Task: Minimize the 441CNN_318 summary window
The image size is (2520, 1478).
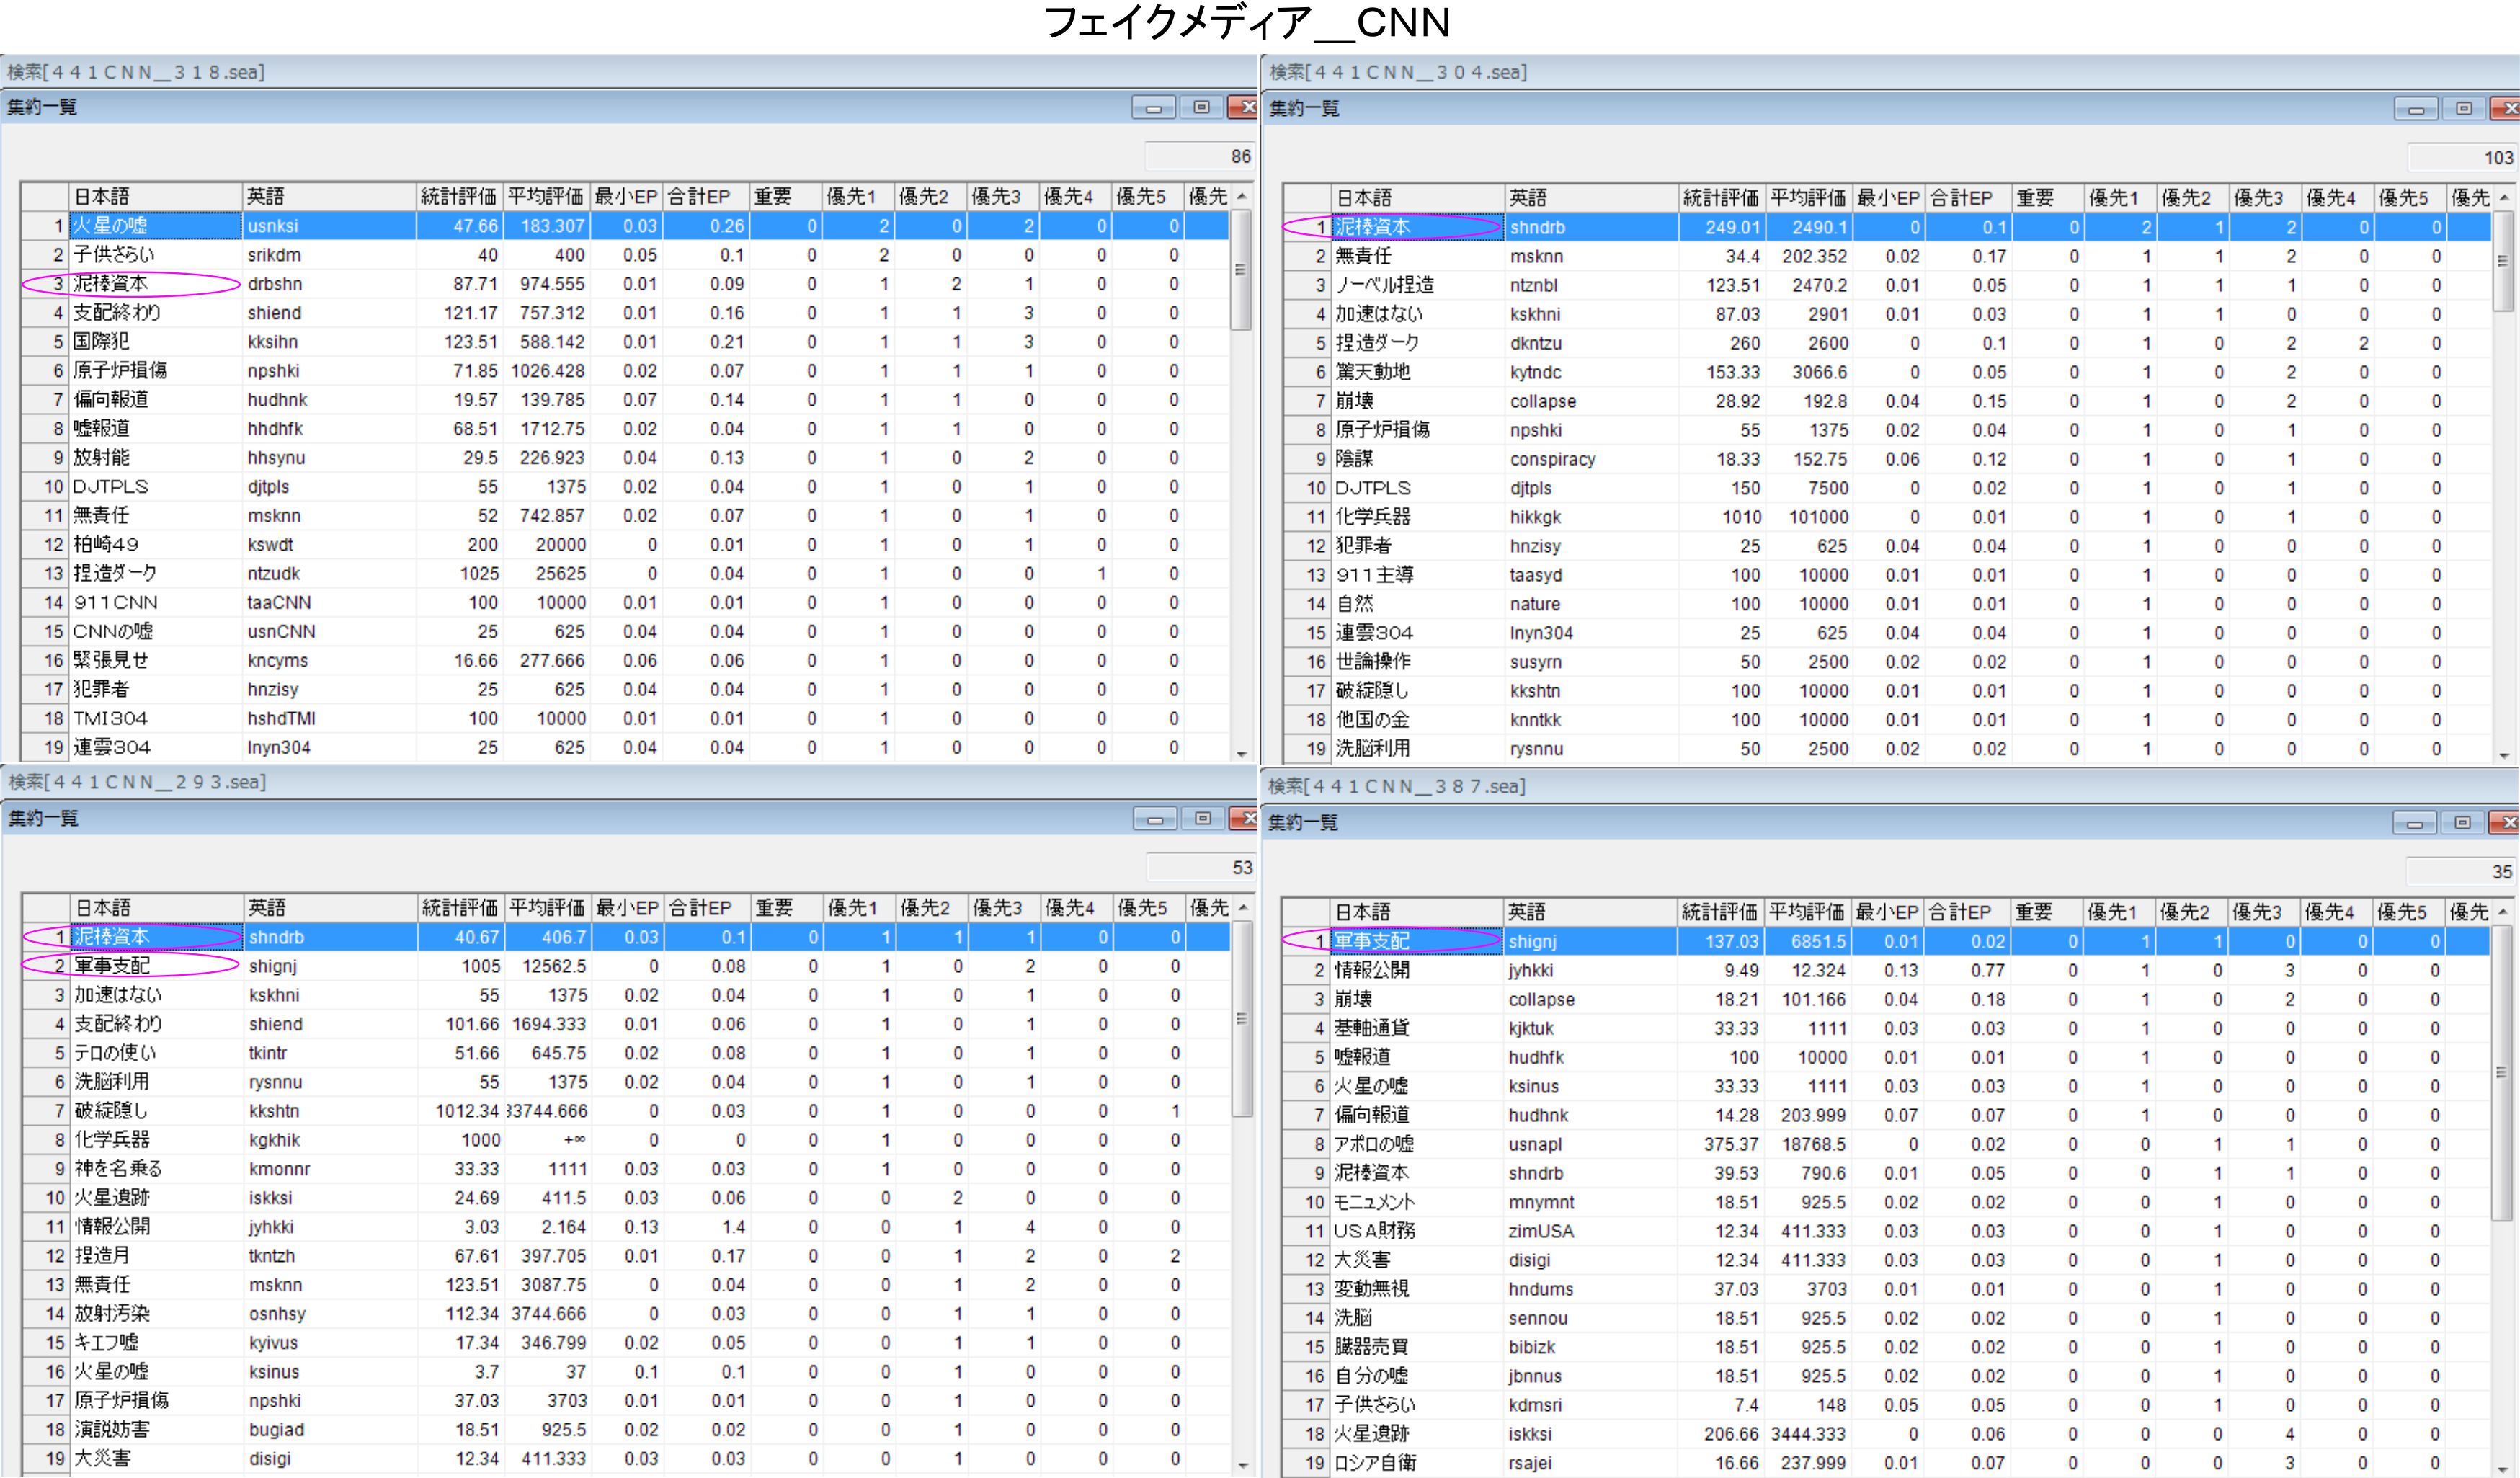Action: [x=1153, y=108]
